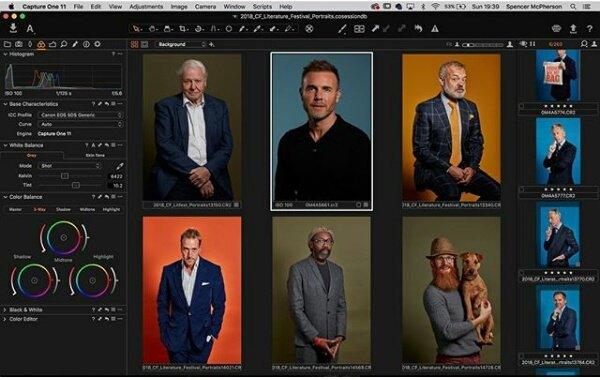Click the Exposure warning triangle icon
Image resolution: width=600 pixels, height=380 pixels.
435,29
